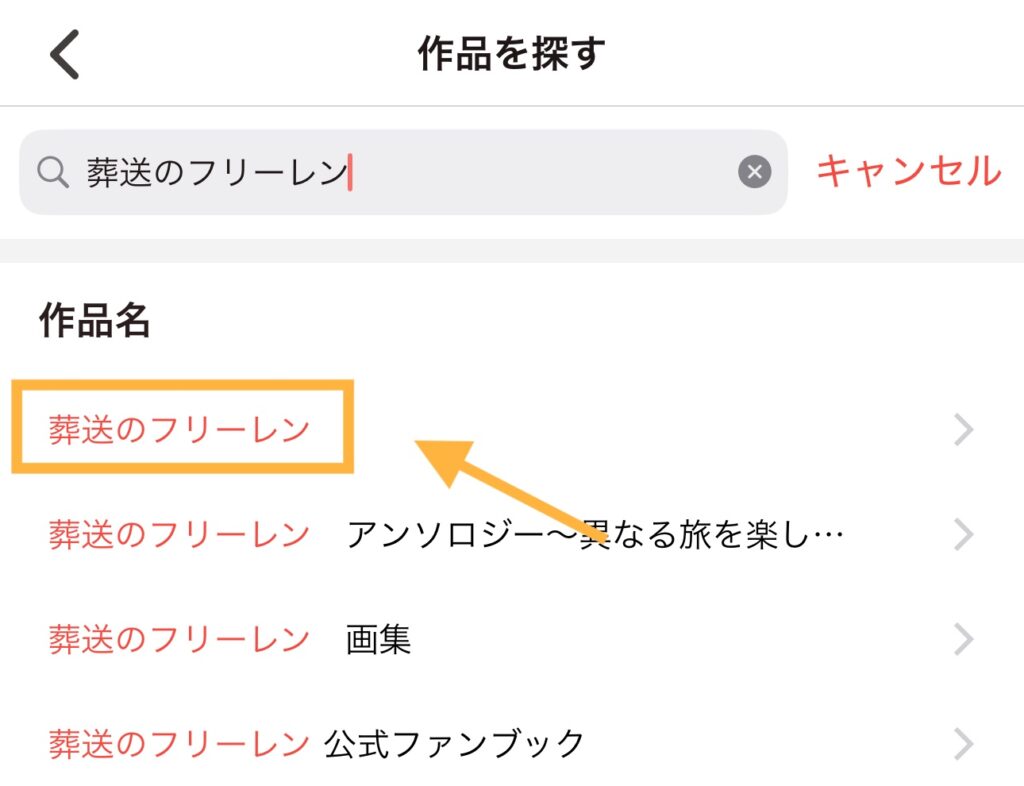
Task: Tap the back arrow icon
Action: click(65, 54)
